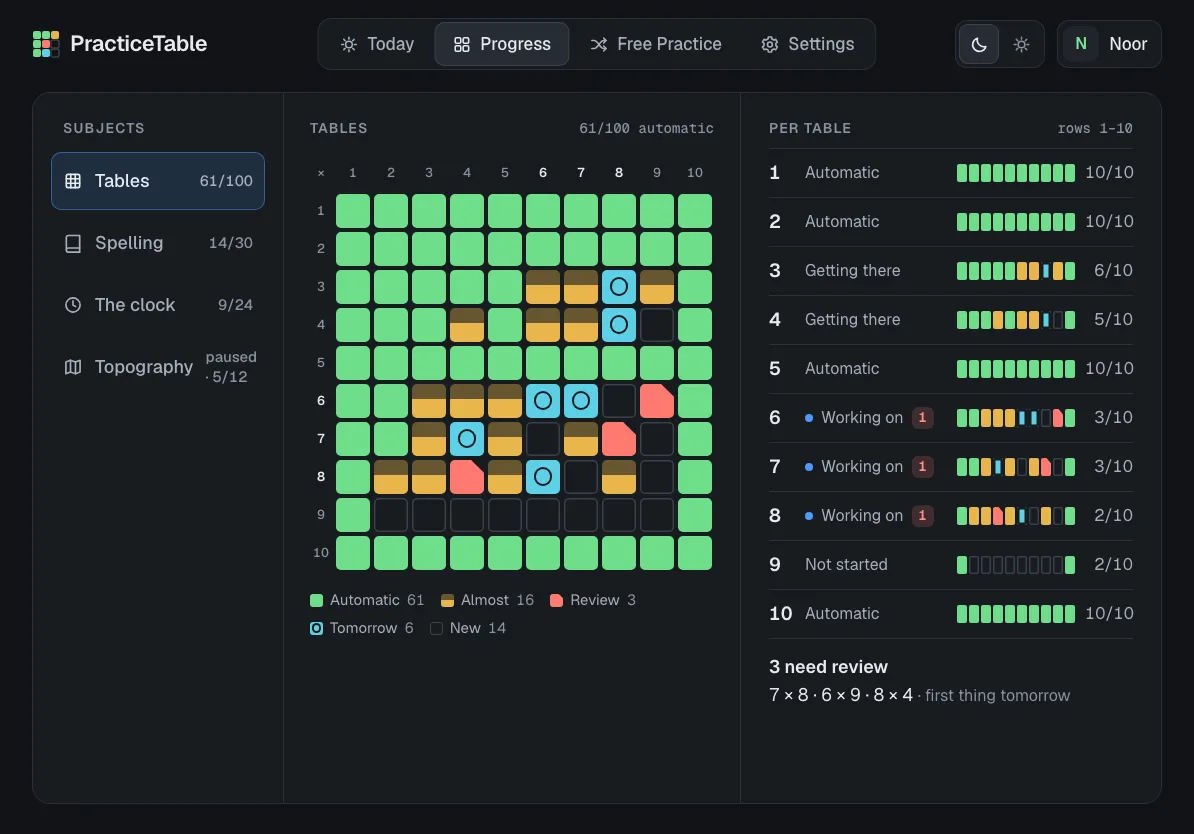Select the Tables subject
Viewport: 1194px width, 834px height.
pos(158,181)
